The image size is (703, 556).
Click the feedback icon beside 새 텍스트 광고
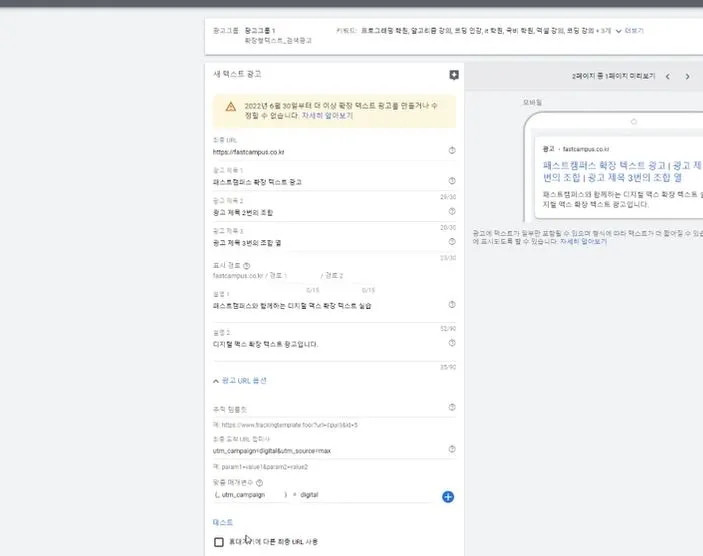(454, 75)
